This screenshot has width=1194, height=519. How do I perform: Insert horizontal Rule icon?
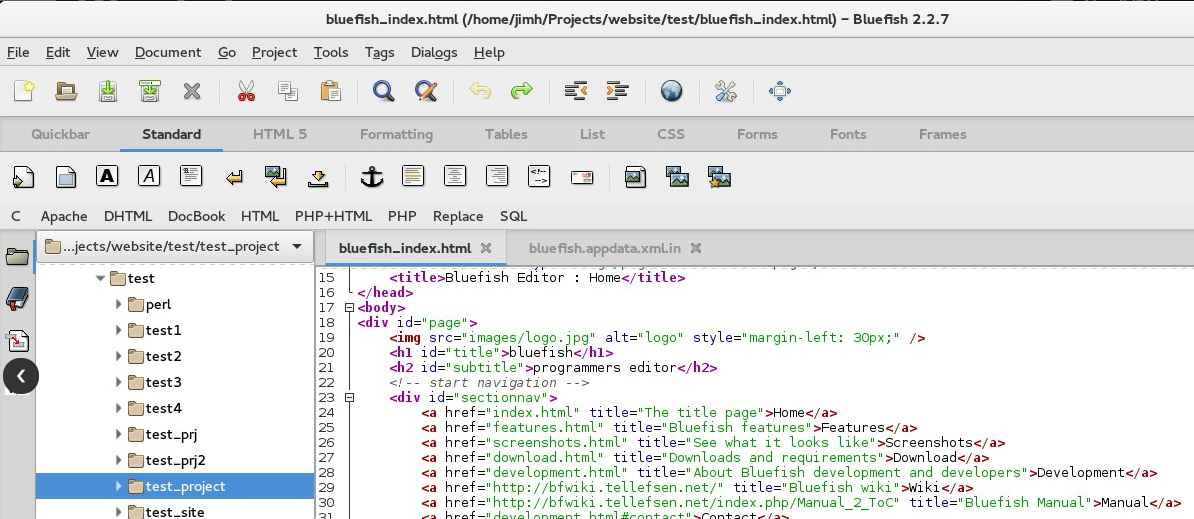(x=413, y=177)
